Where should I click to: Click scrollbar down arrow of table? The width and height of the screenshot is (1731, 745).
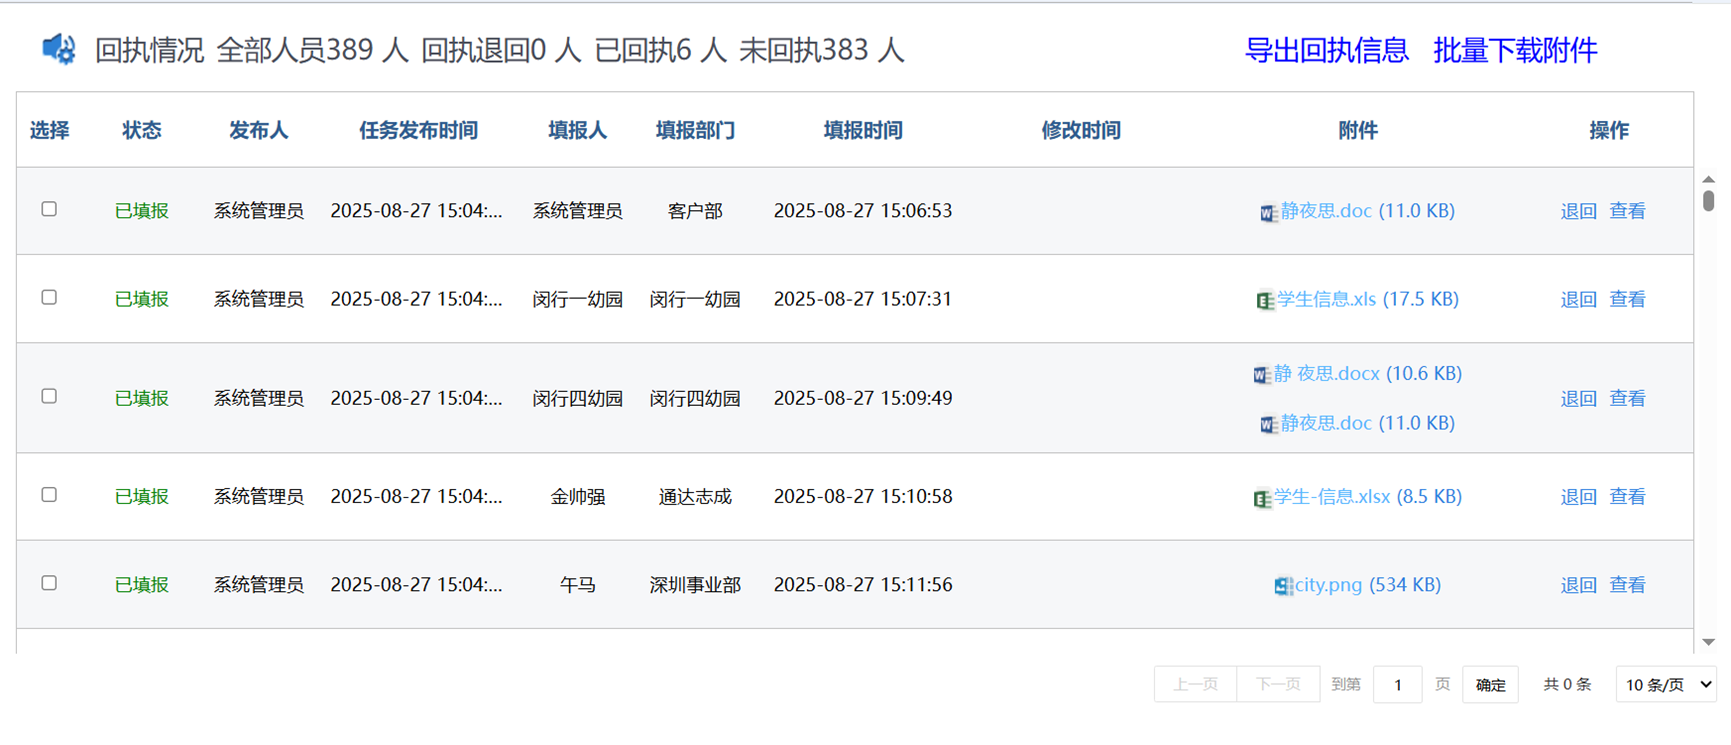(x=1708, y=642)
